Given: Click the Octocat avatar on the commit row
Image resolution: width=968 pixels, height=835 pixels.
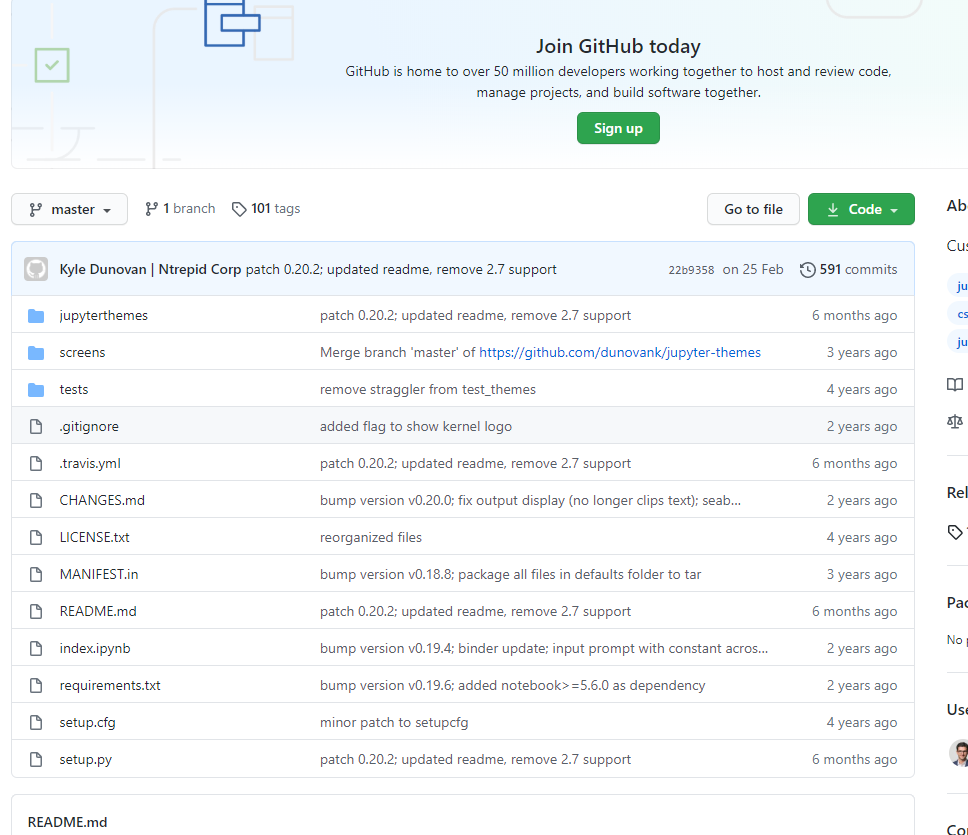Looking at the screenshot, I should (37, 268).
